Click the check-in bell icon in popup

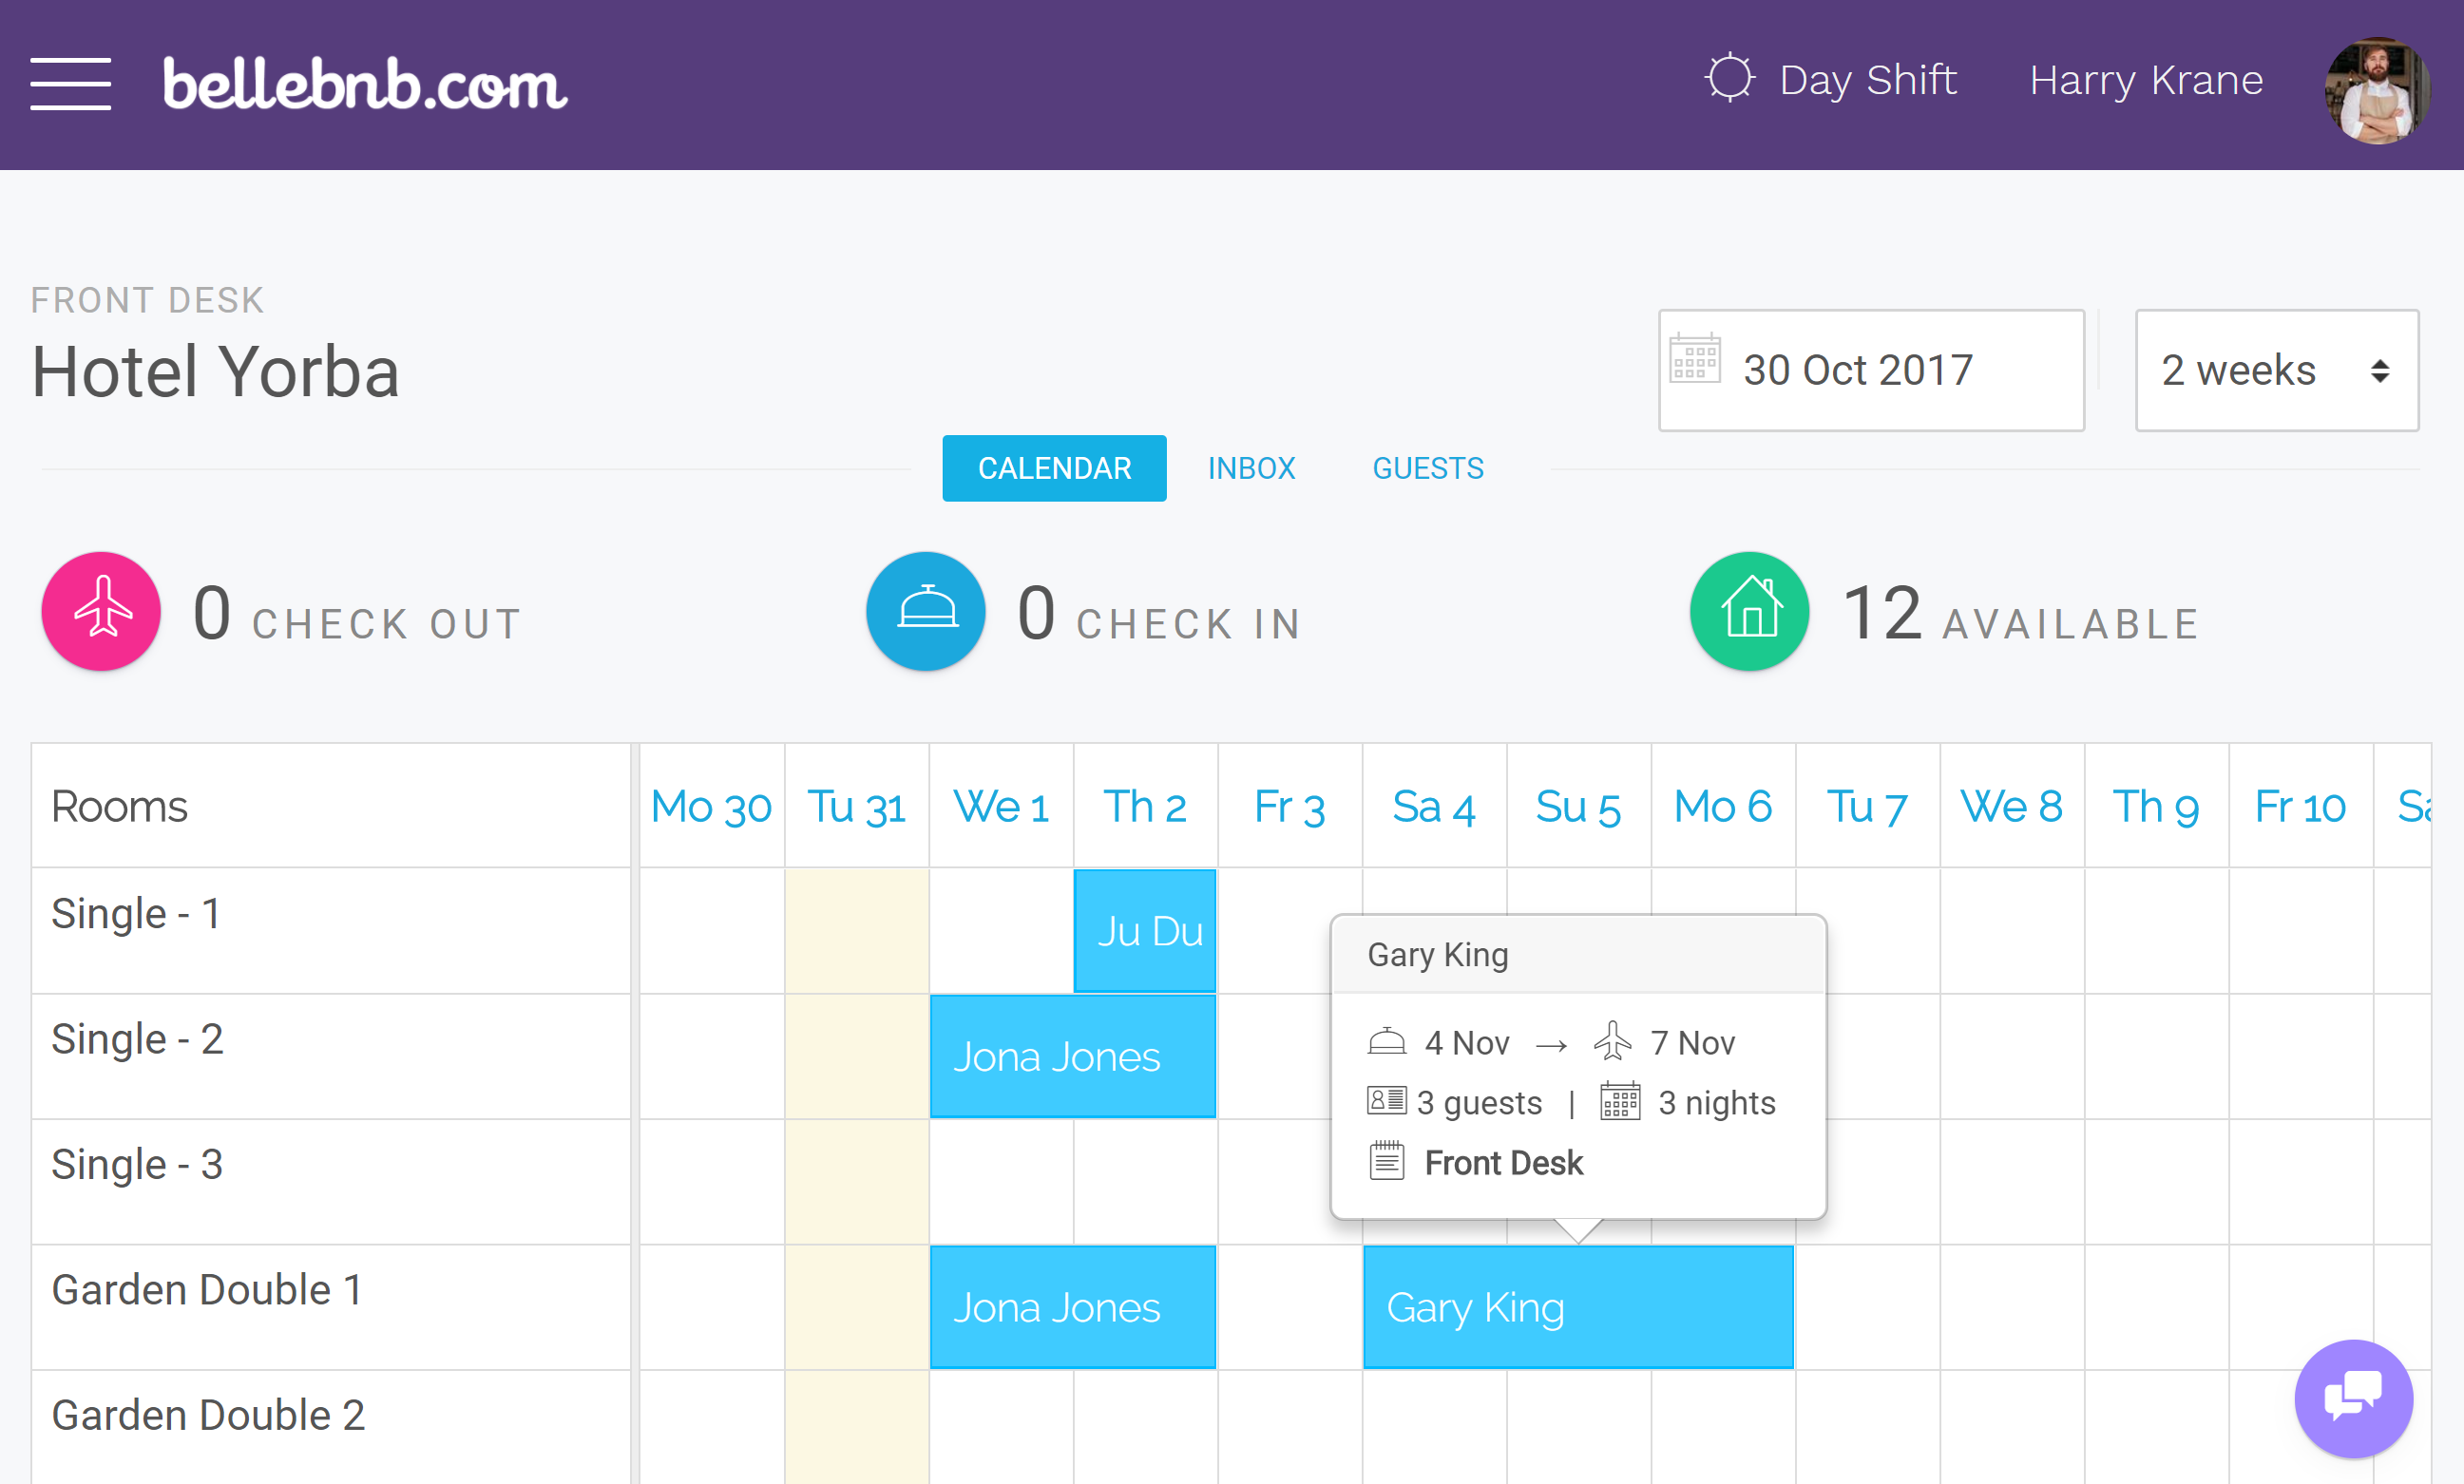[1386, 1042]
